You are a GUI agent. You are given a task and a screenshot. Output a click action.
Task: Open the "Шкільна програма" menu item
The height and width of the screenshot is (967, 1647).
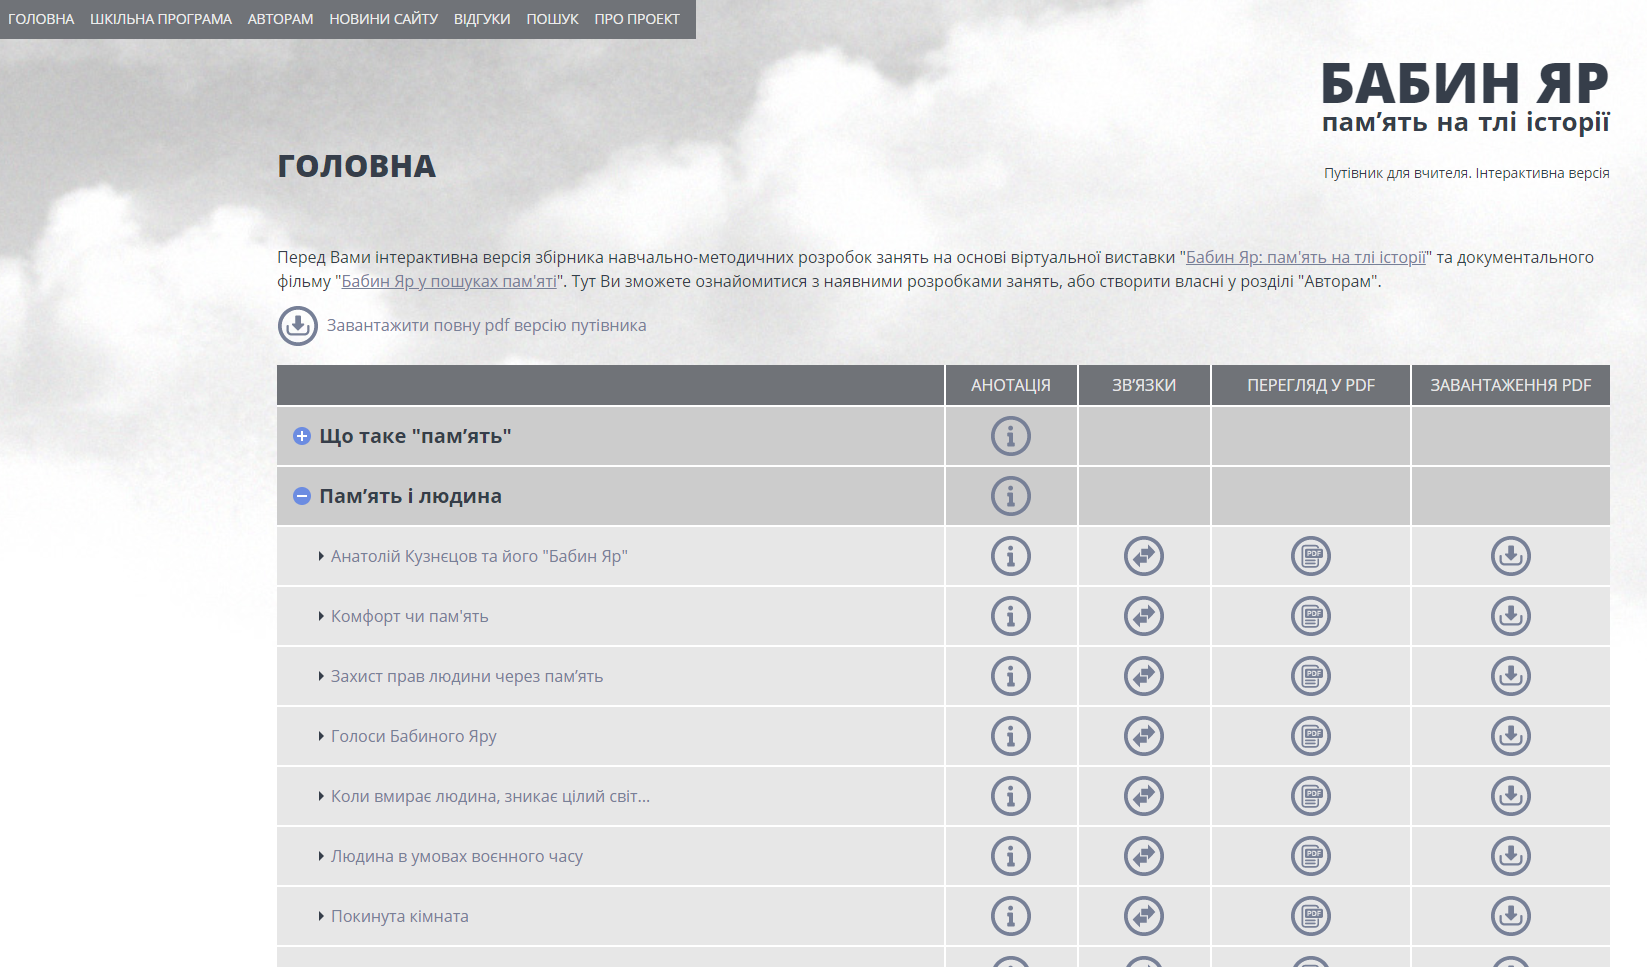(x=160, y=19)
